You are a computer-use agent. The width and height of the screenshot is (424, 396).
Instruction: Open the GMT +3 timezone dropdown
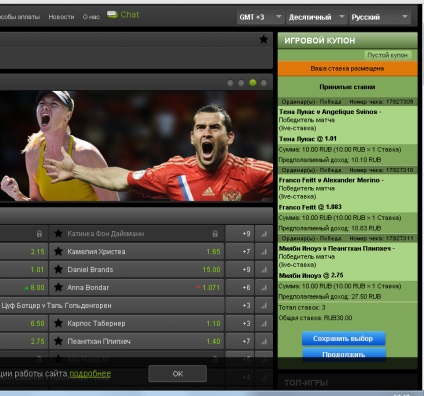tap(260, 17)
